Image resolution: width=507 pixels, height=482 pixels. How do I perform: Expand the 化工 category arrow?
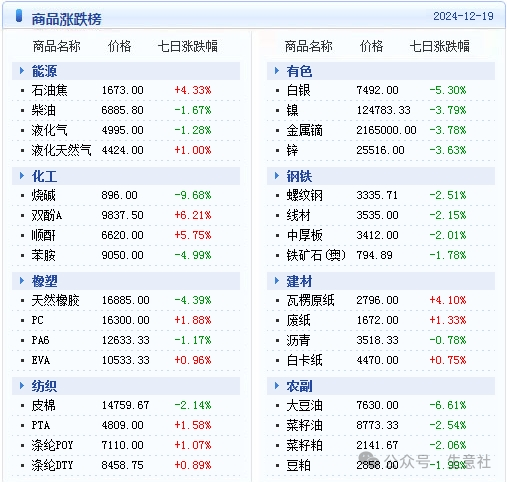(22, 176)
